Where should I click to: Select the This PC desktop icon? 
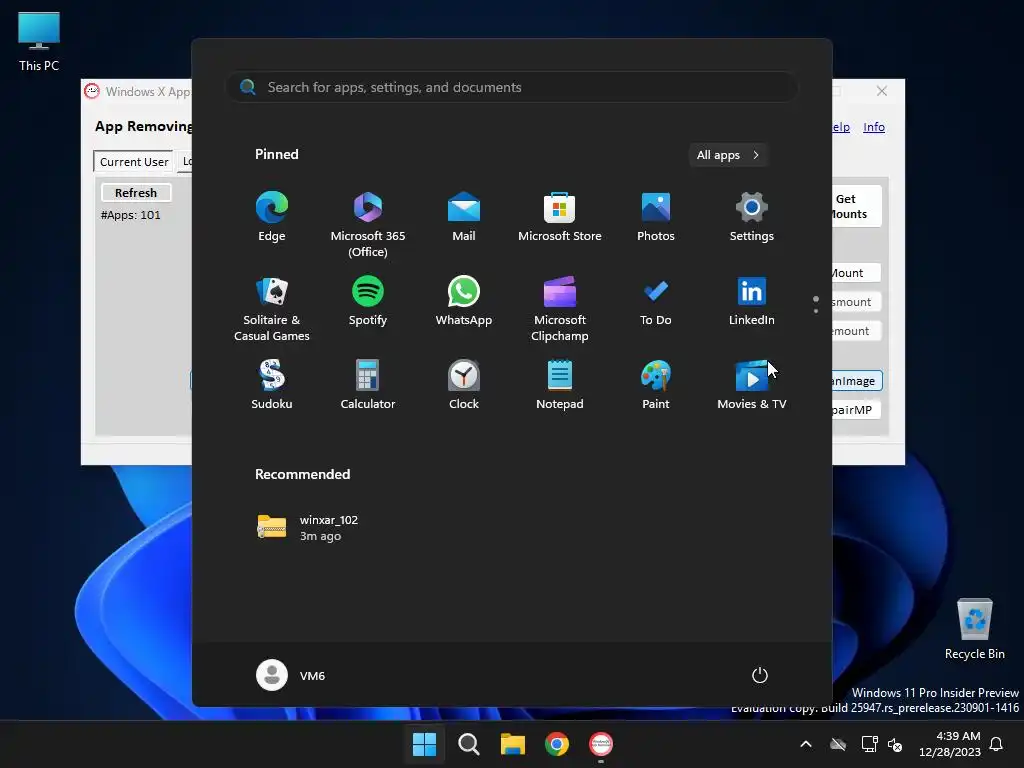pos(39,42)
